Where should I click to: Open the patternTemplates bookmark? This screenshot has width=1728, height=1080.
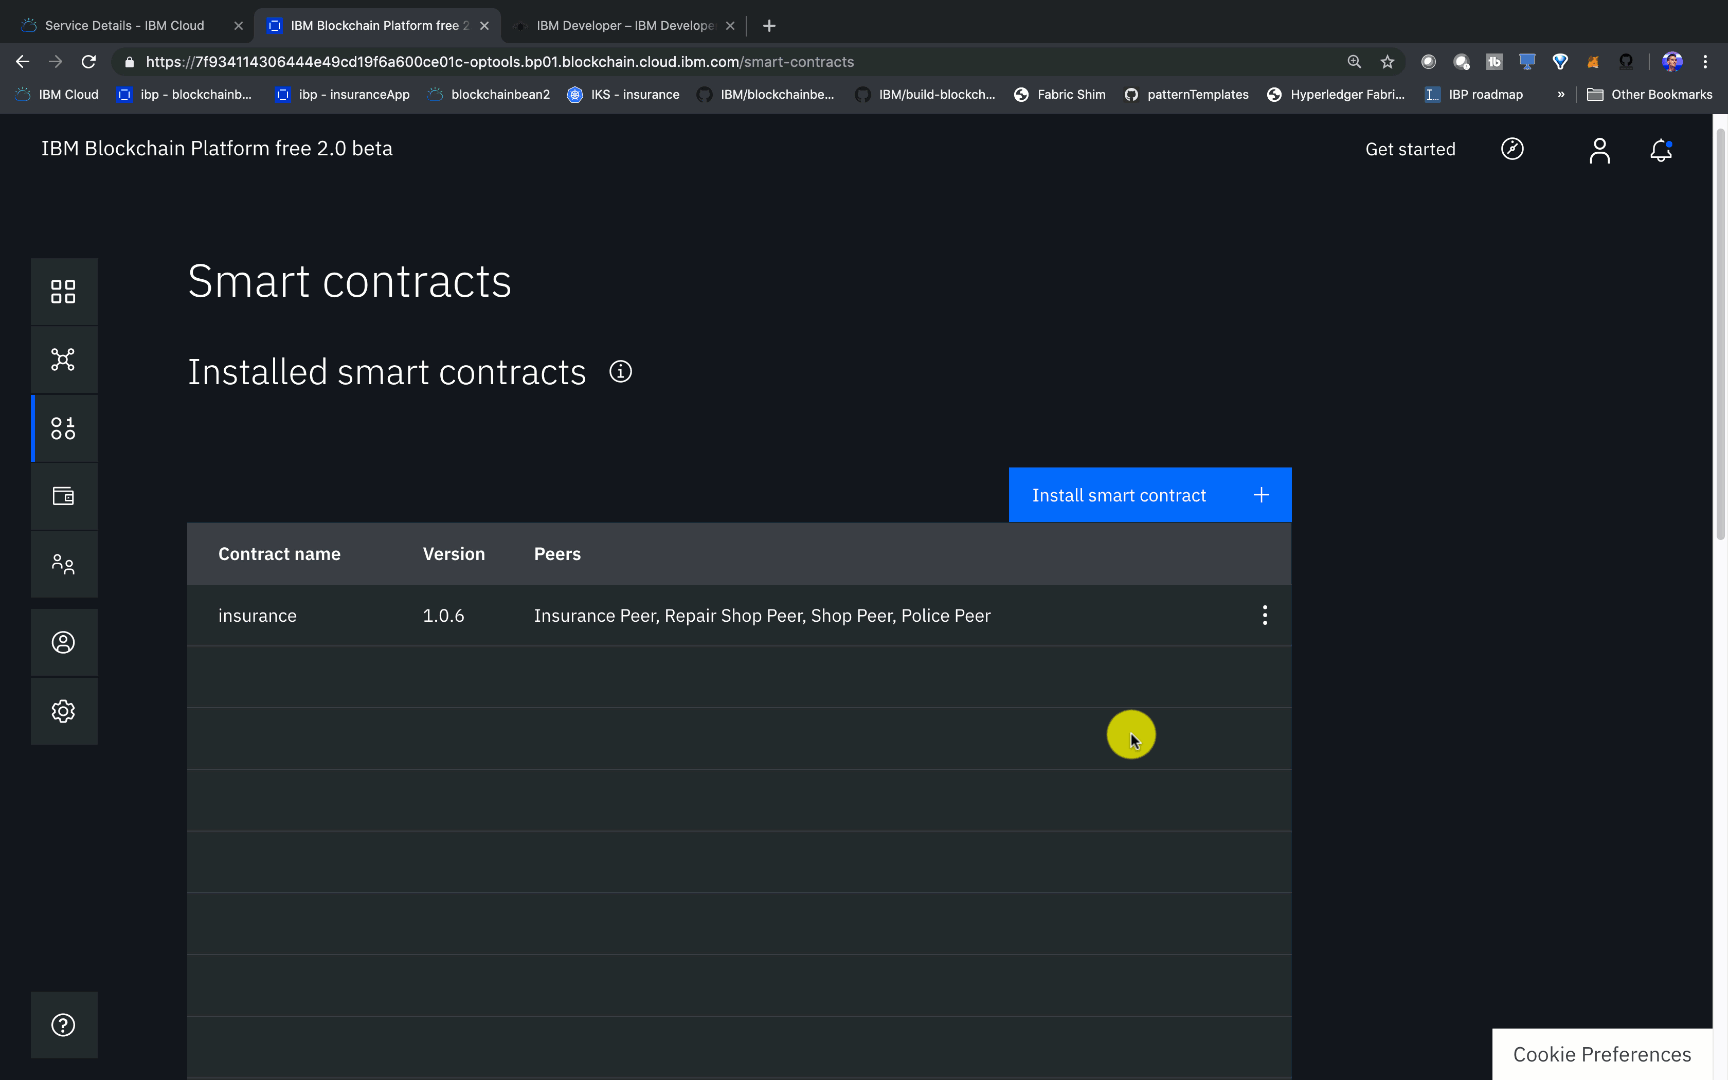pos(1187,95)
